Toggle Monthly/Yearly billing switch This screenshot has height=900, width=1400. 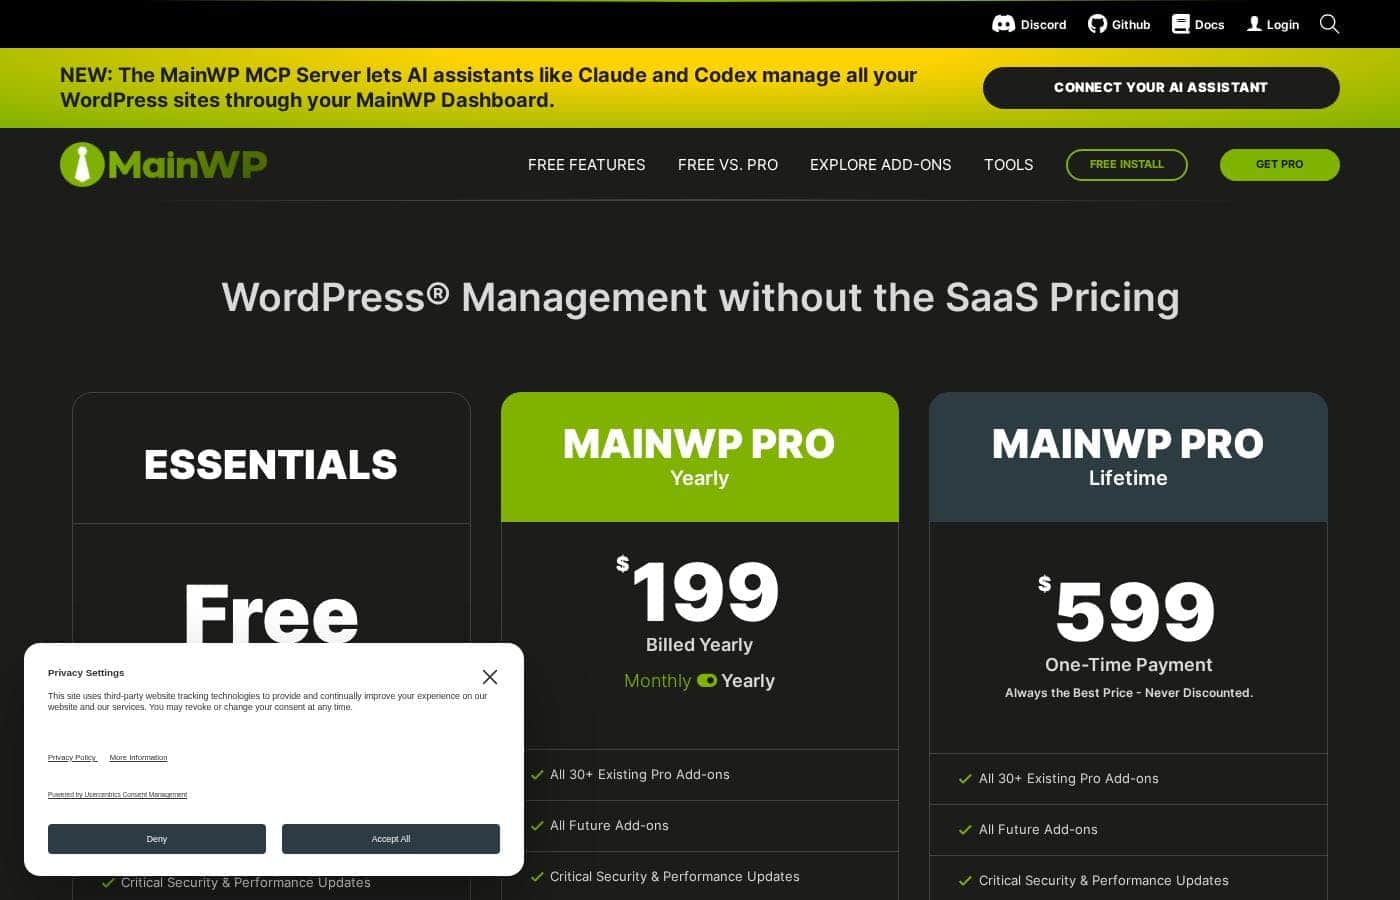click(x=707, y=681)
